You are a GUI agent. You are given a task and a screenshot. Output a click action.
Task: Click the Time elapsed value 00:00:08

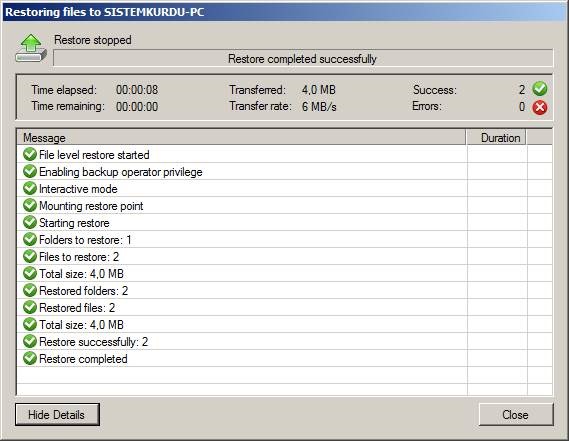click(x=137, y=90)
